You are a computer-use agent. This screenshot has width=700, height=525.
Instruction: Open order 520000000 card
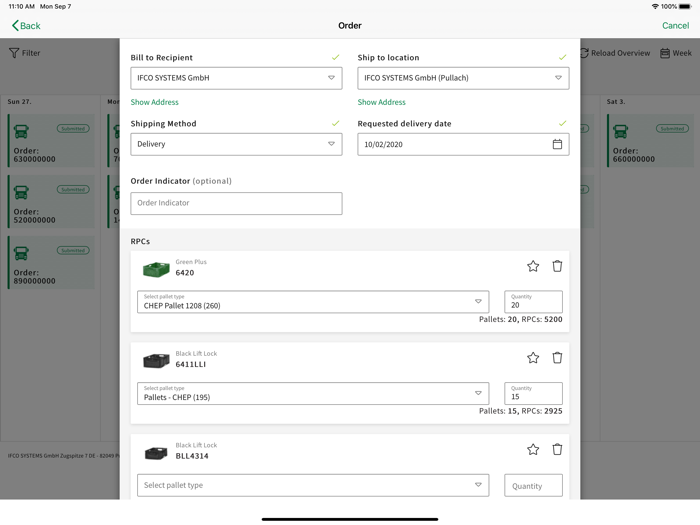click(x=51, y=202)
